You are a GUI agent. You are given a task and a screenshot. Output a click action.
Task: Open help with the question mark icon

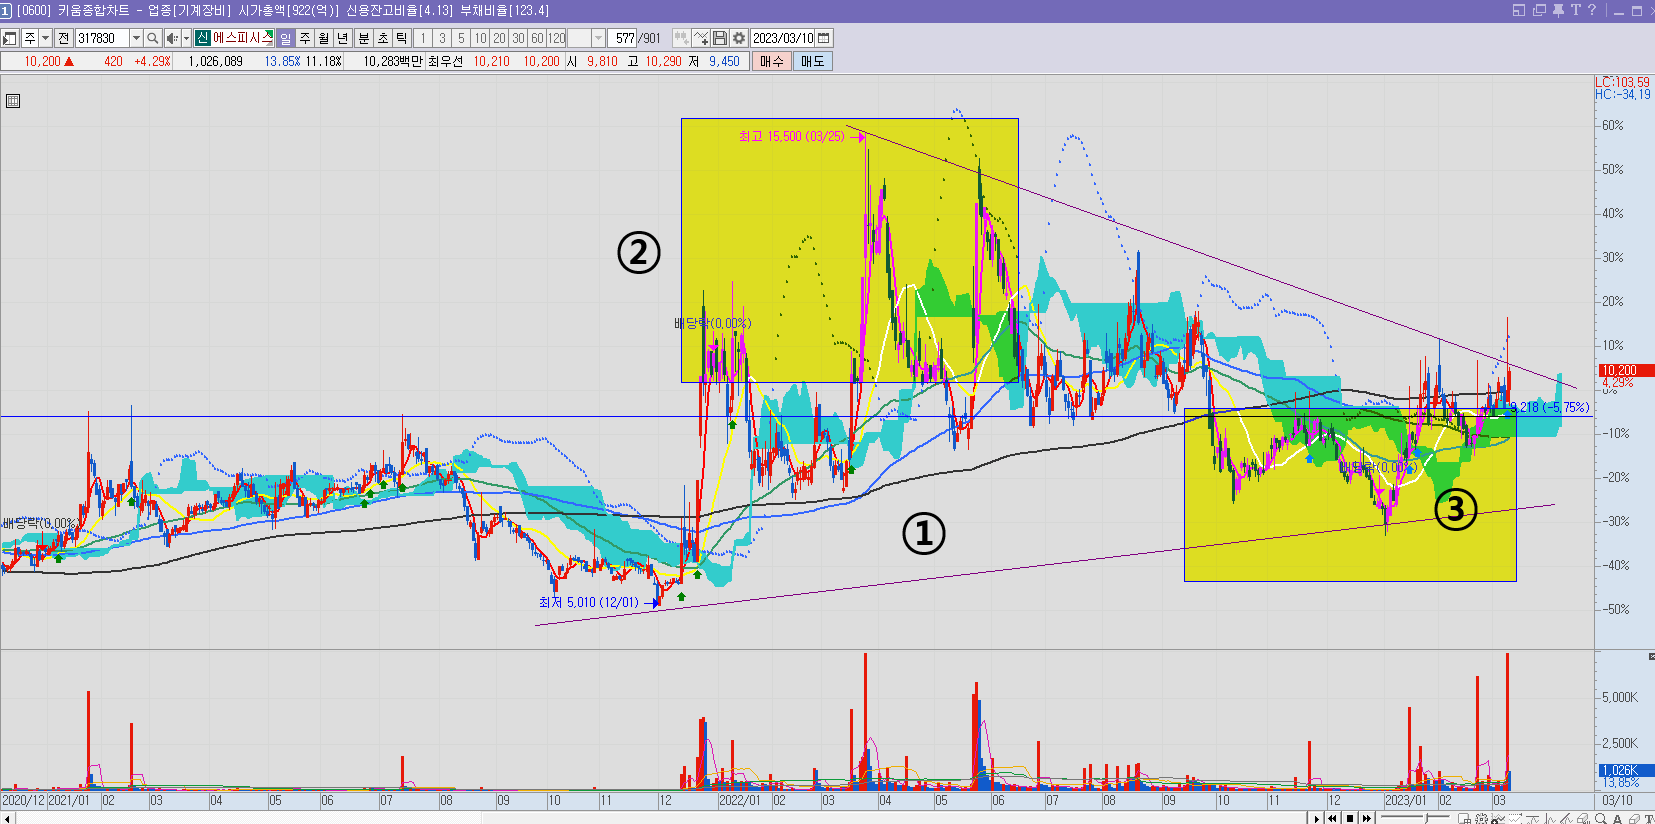1592,10
